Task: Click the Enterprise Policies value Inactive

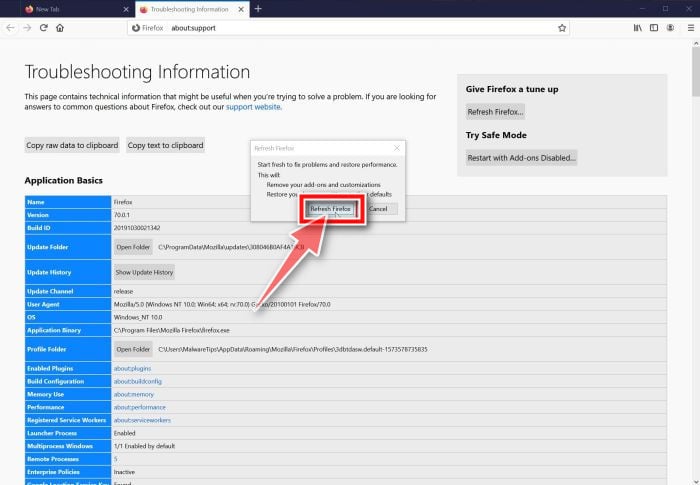Action: coord(124,472)
